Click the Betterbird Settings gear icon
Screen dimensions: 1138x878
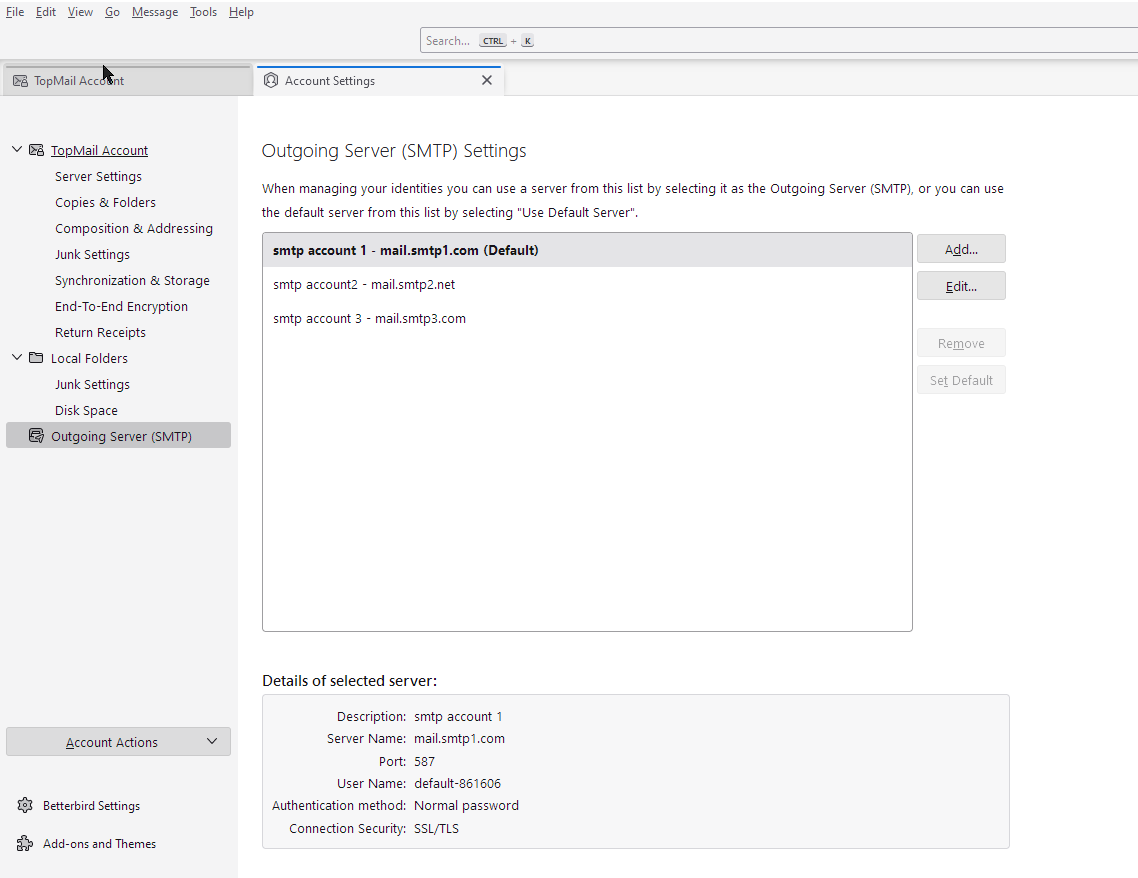[x=25, y=805]
